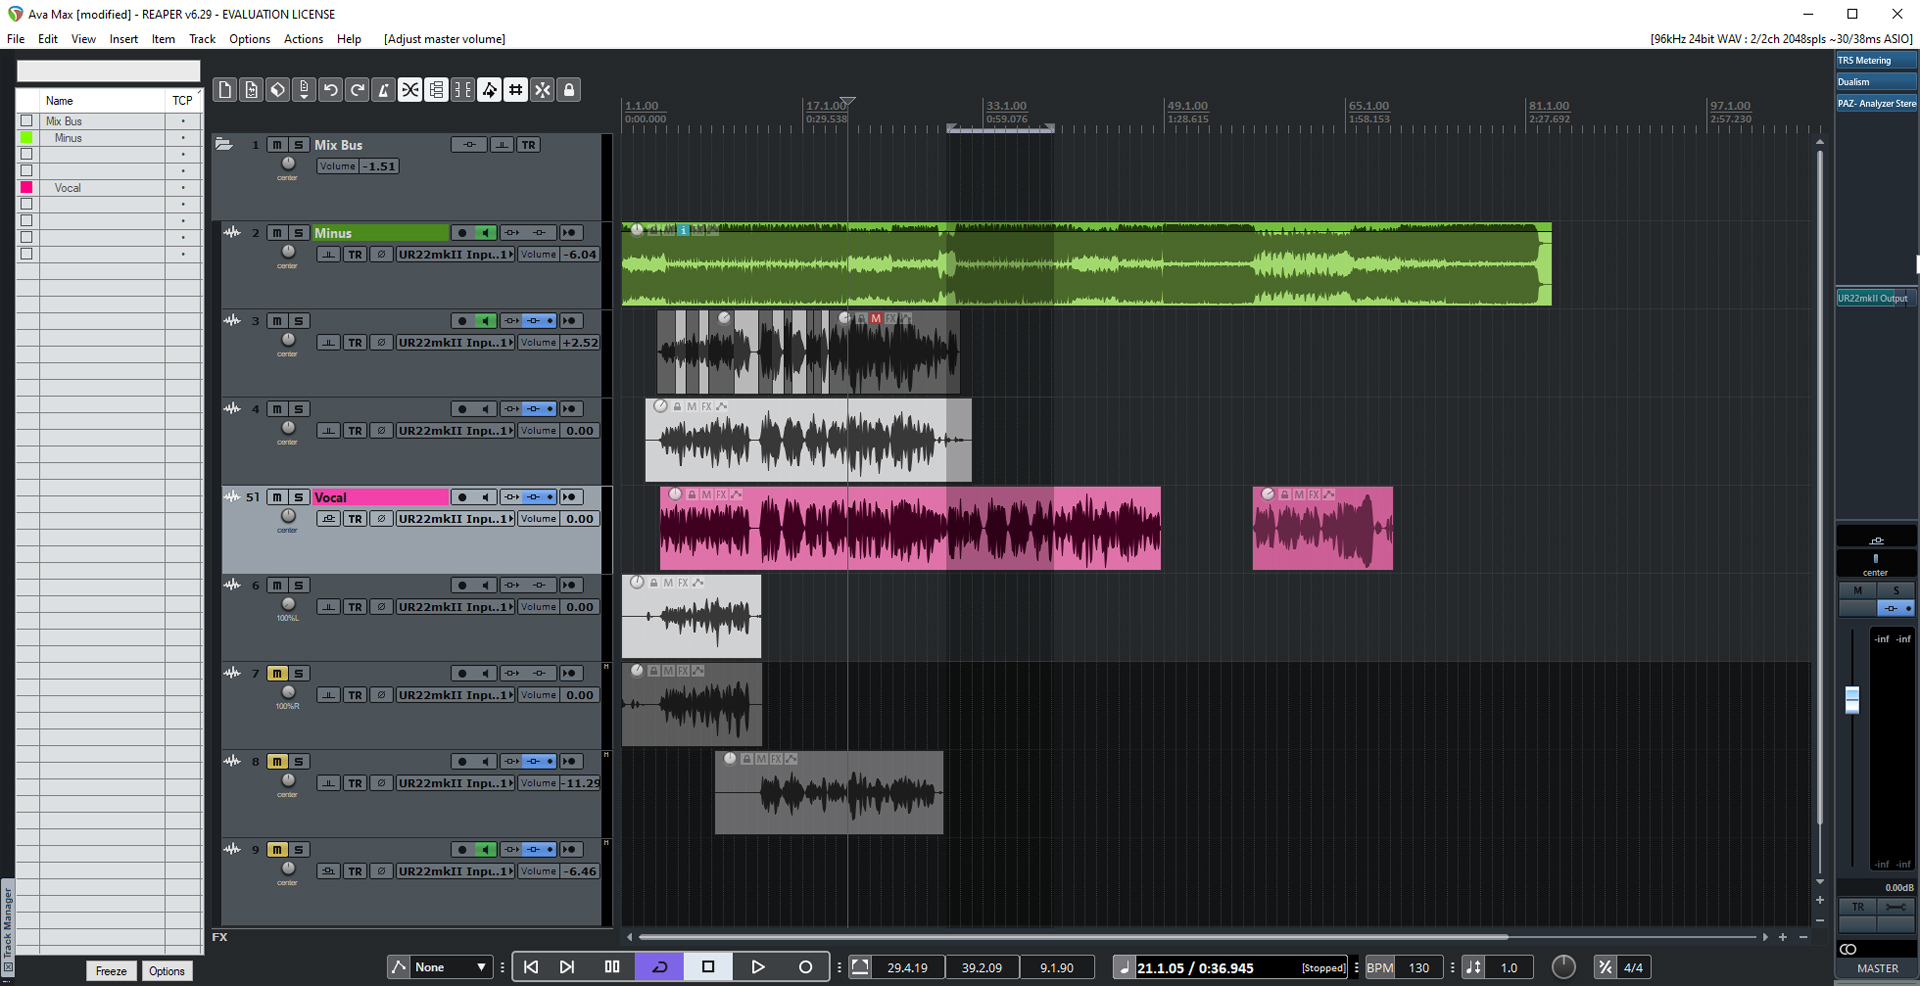Arm the Minus track for recording

[462, 233]
